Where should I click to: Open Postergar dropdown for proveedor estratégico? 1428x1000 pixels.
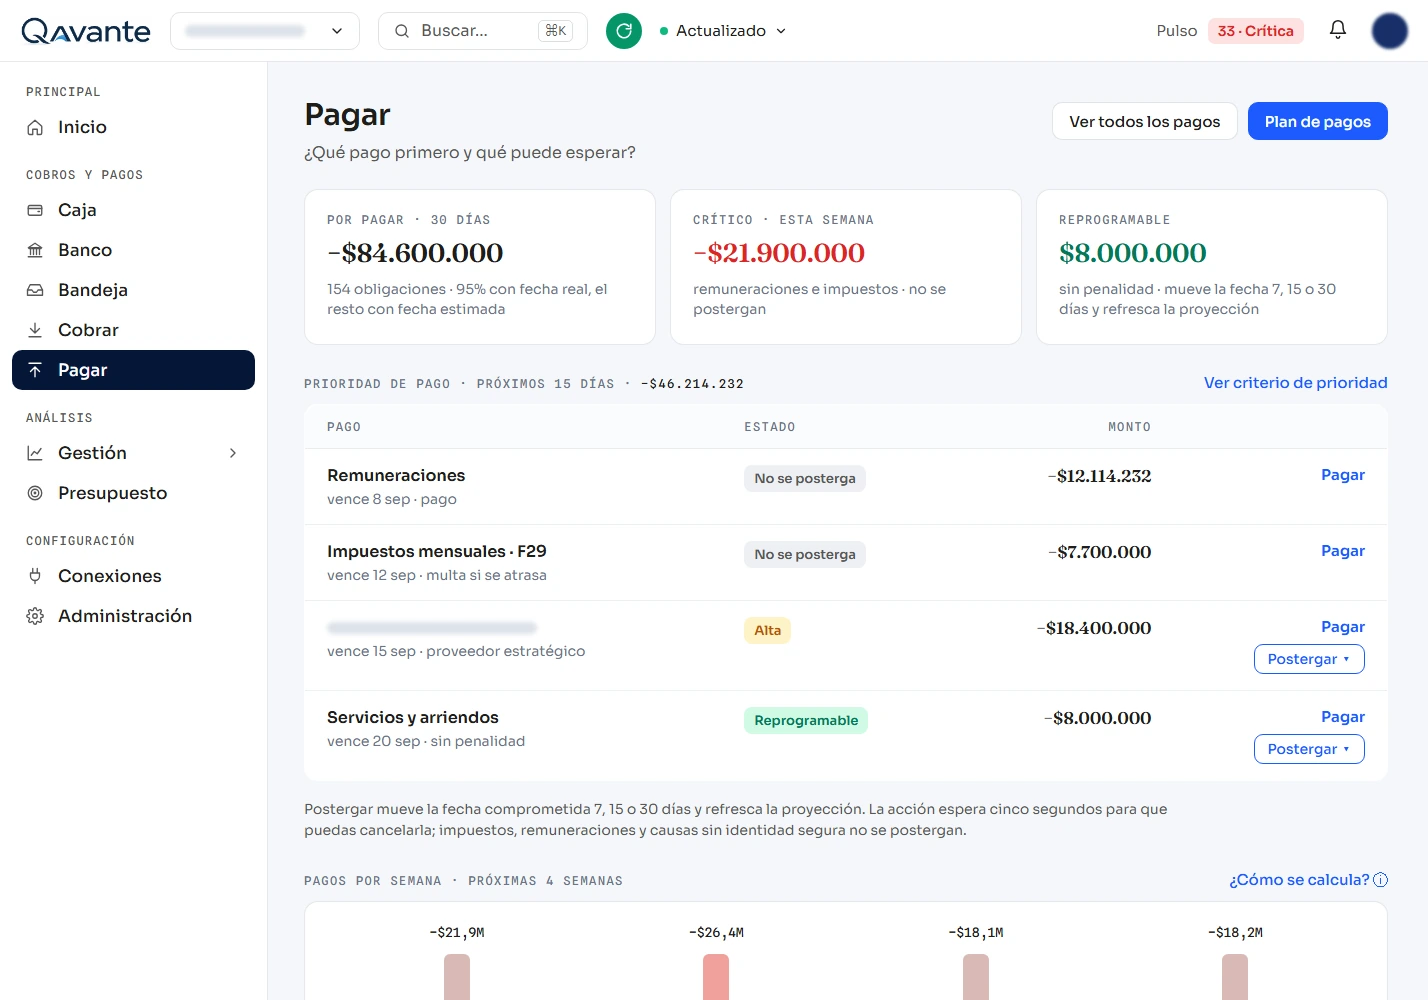(1309, 659)
